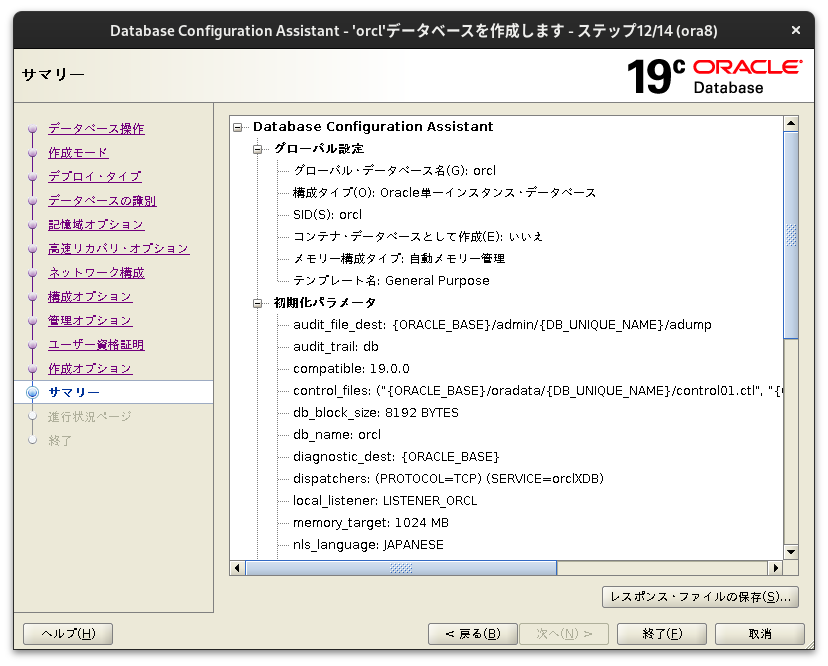Click the 終了(F) button
Viewport: 828px width, 666px height.
pos(661,633)
